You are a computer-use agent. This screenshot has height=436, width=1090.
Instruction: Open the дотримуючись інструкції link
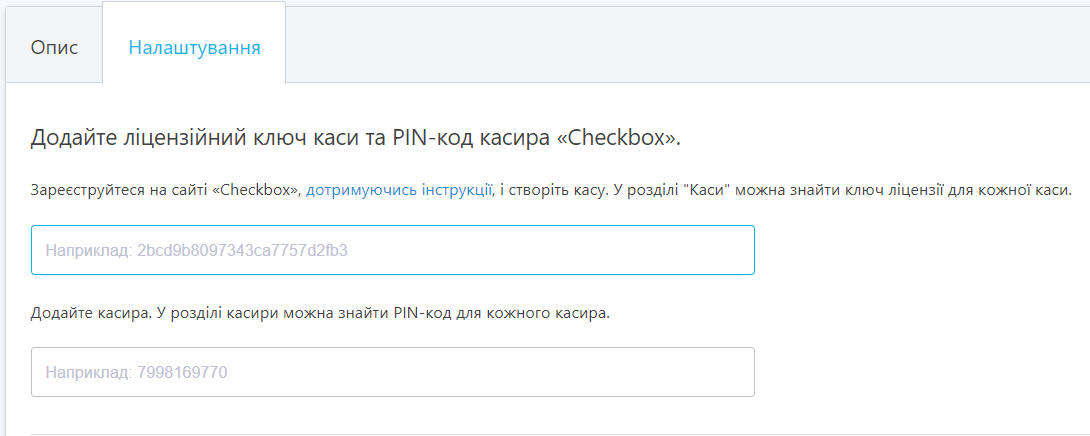tap(399, 190)
